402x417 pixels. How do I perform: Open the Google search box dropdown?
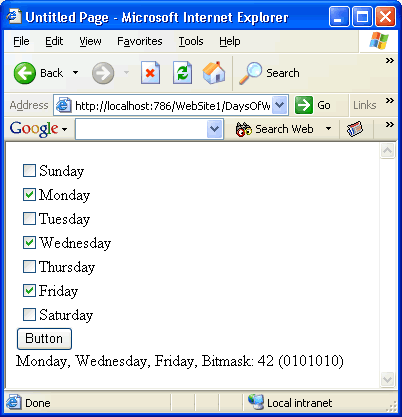pyautogui.click(x=215, y=129)
